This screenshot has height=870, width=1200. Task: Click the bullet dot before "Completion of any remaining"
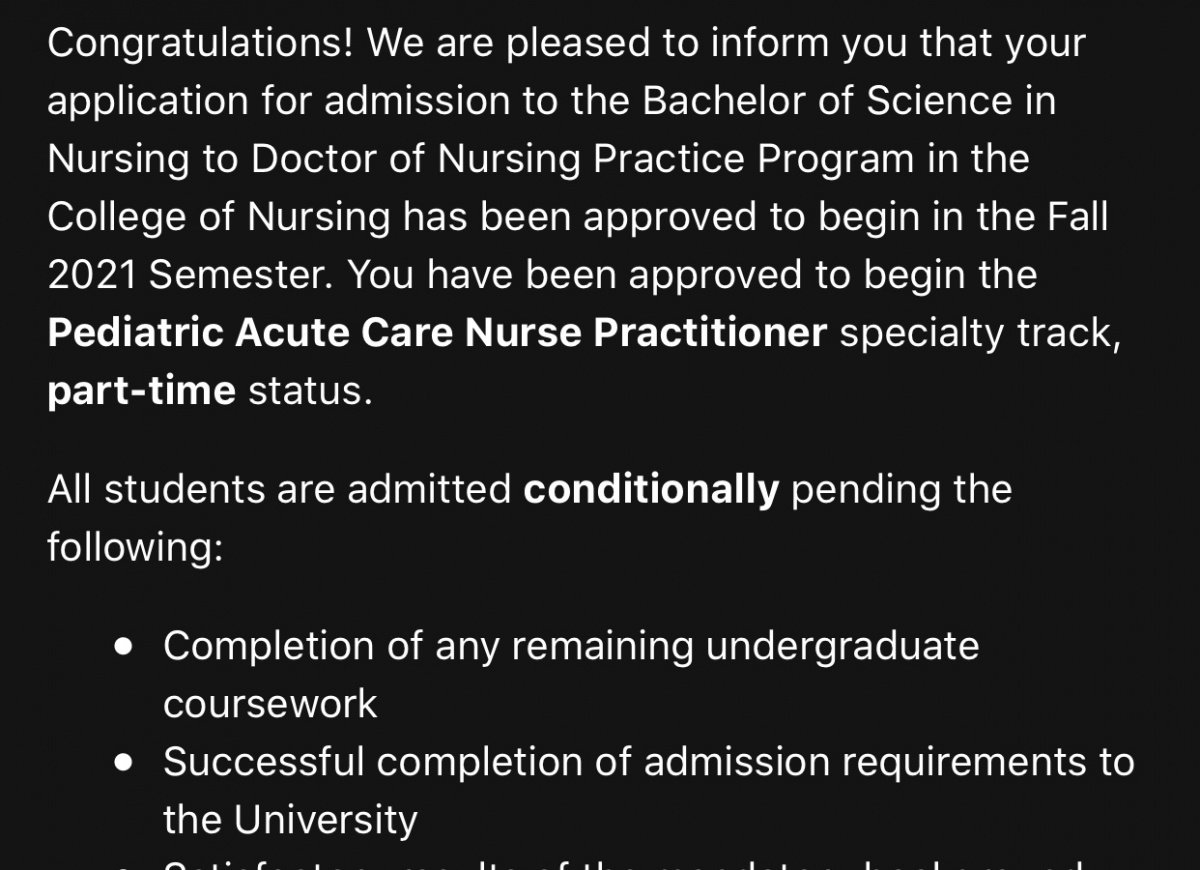pyautogui.click(x=124, y=647)
